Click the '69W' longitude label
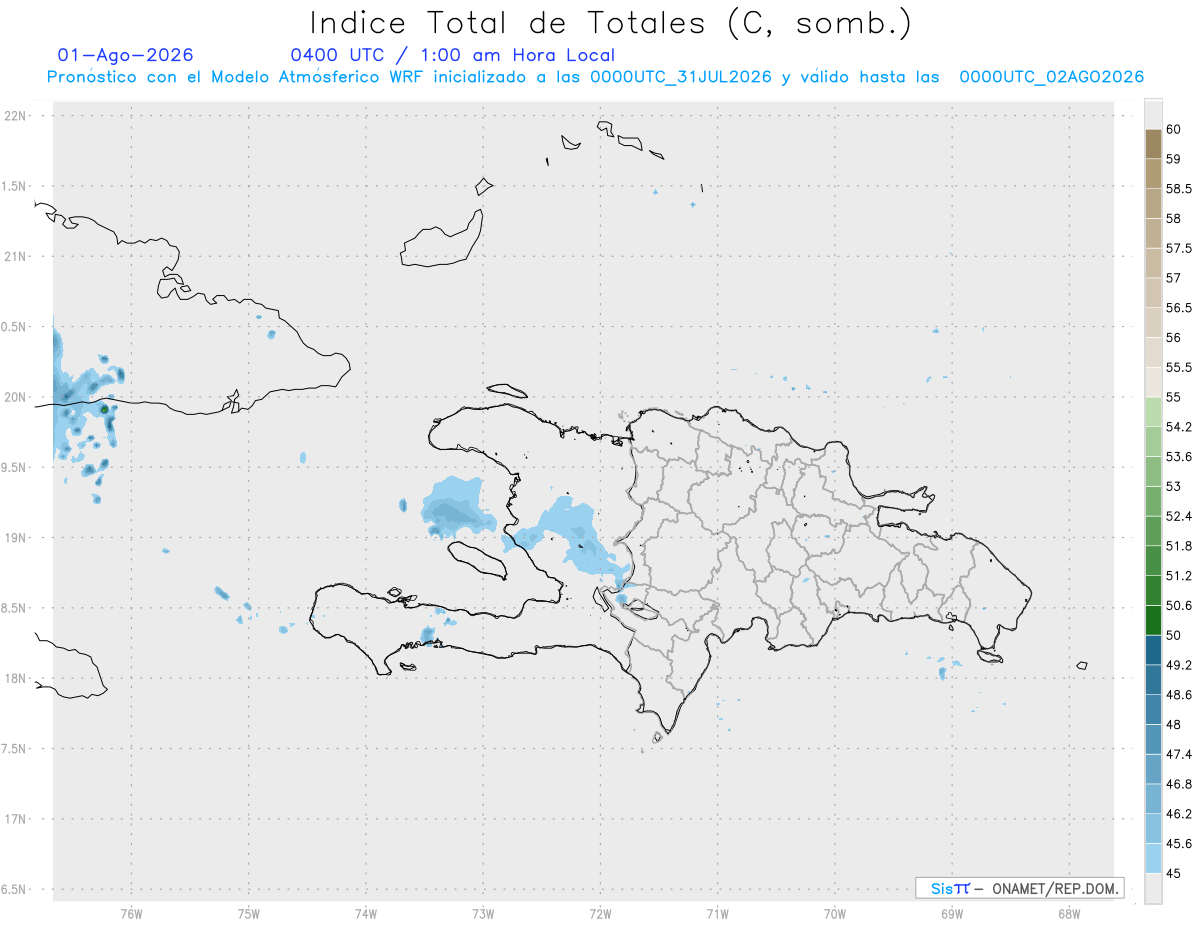1200x927 pixels. click(952, 912)
